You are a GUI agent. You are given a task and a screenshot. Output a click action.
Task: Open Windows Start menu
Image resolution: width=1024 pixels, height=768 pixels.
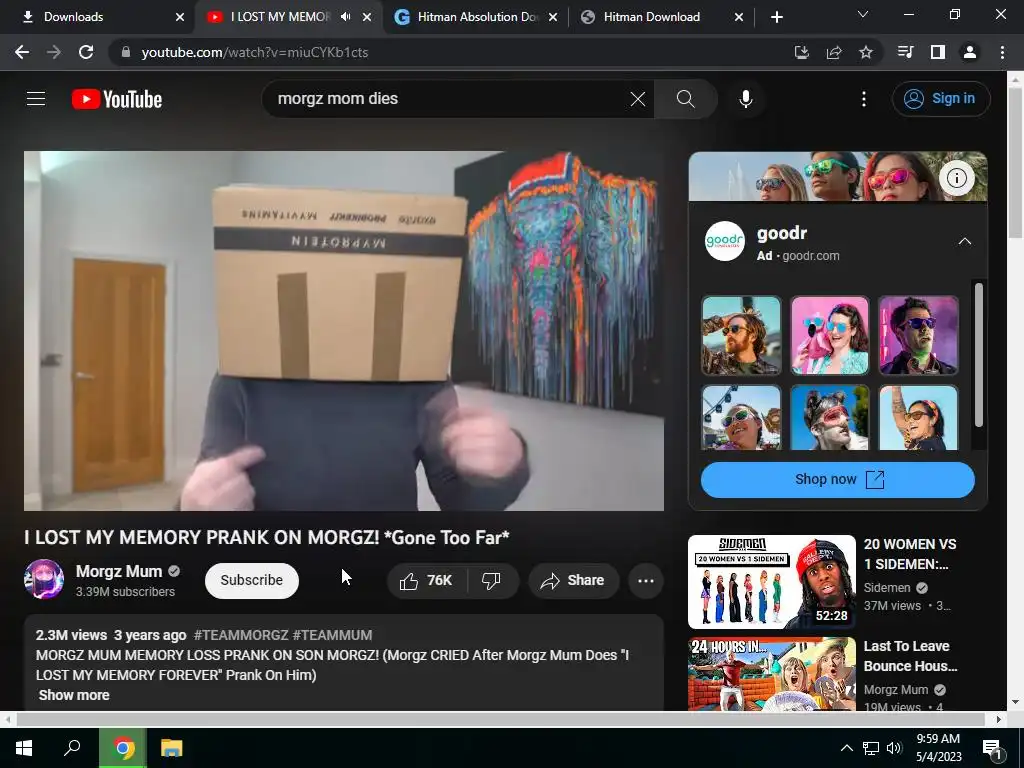click(24, 748)
